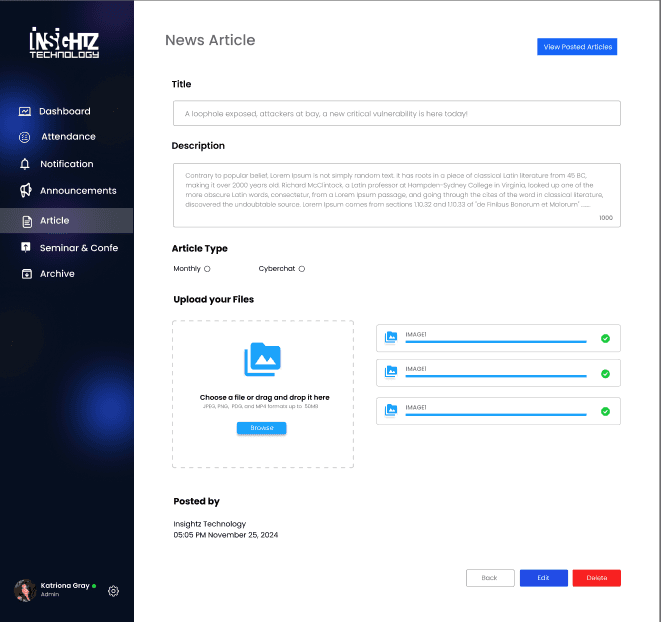Select the Cyberchat article type

301,269
